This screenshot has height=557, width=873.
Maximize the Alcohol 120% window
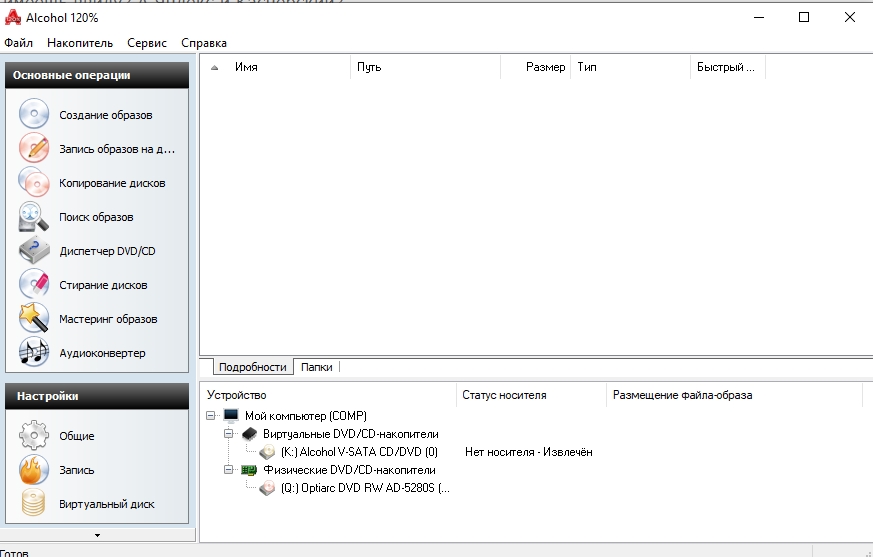coord(804,17)
